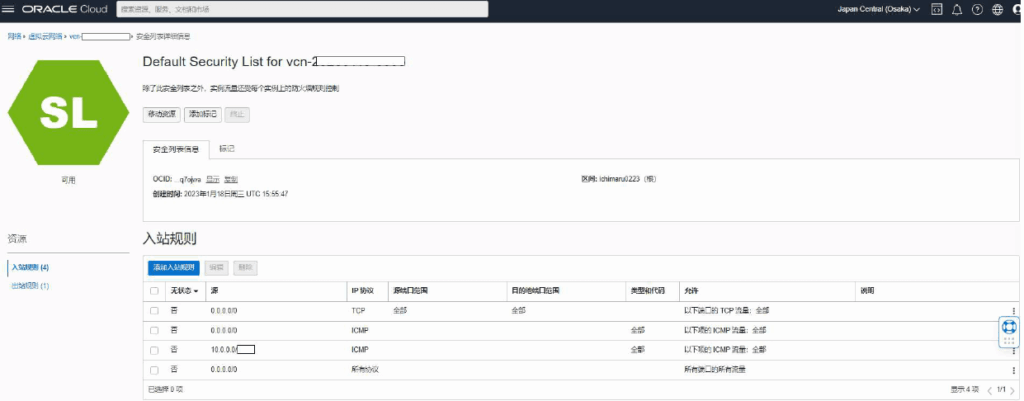Switch to the 标记 tab
Viewport: 1024px width, 401px height.
[x=227, y=149]
